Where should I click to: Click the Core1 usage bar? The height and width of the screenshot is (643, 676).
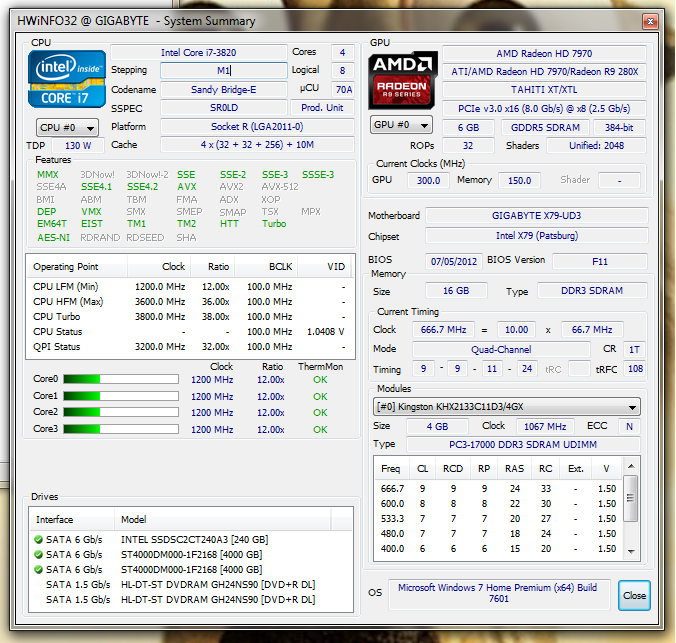(121, 396)
